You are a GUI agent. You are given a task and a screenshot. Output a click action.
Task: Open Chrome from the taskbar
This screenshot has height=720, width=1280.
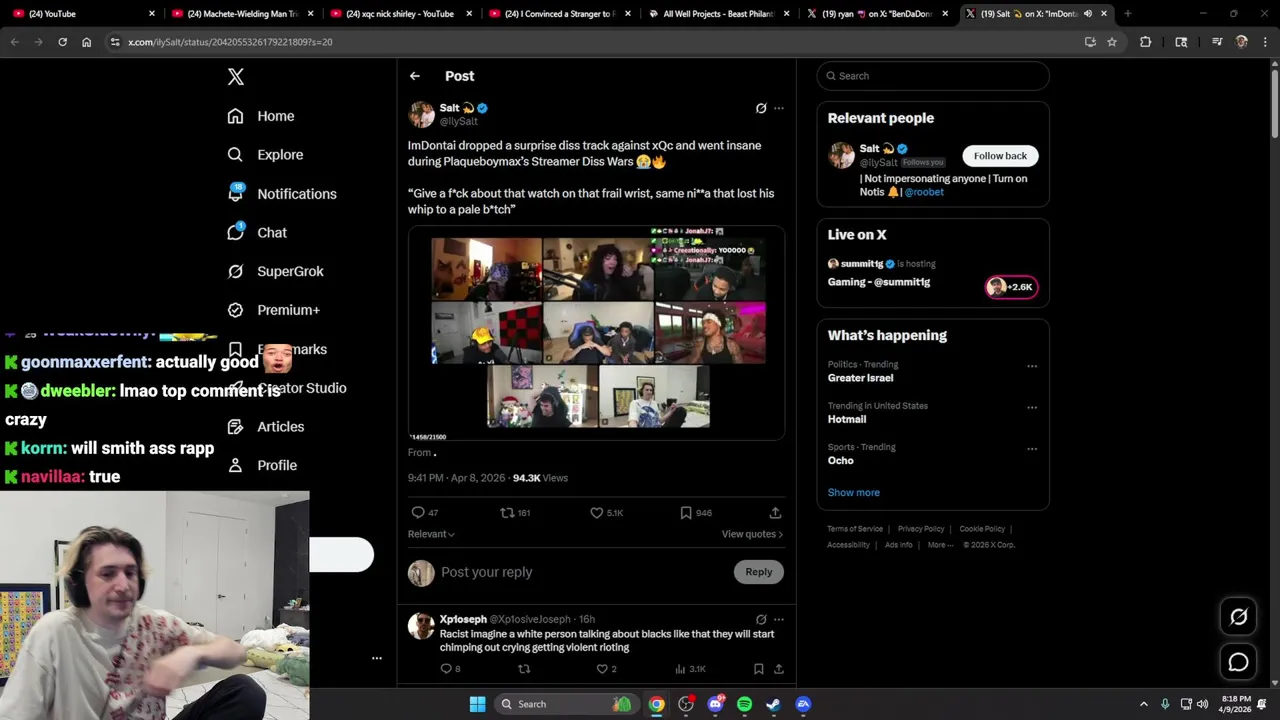point(656,704)
